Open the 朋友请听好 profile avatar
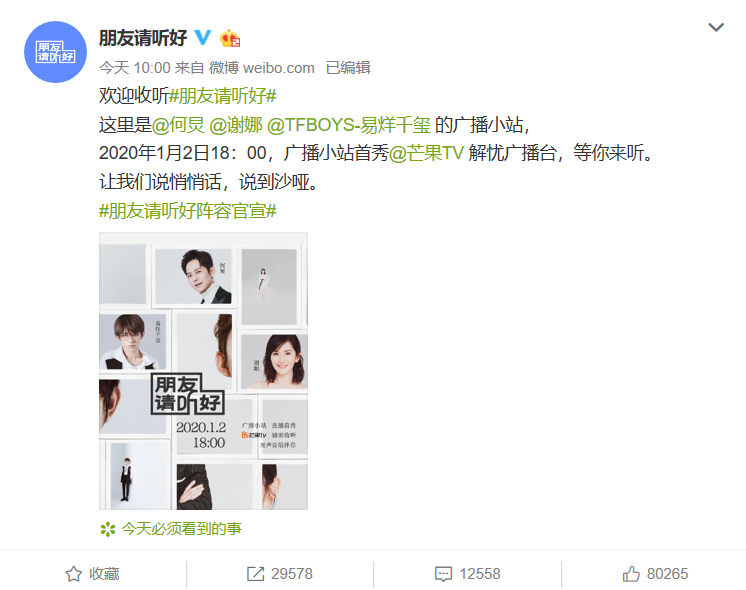This screenshot has width=746, height=590. (55, 52)
